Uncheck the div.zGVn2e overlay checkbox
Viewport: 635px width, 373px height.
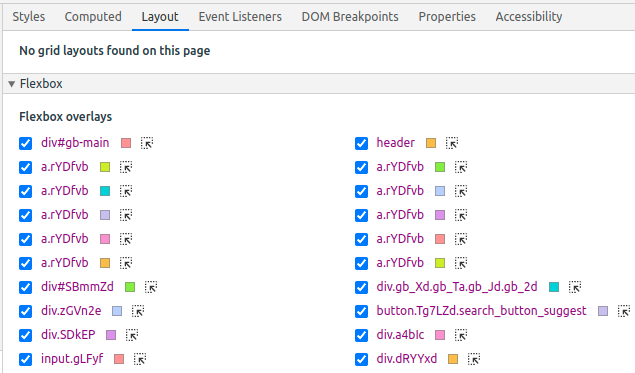click(x=26, y=311)
